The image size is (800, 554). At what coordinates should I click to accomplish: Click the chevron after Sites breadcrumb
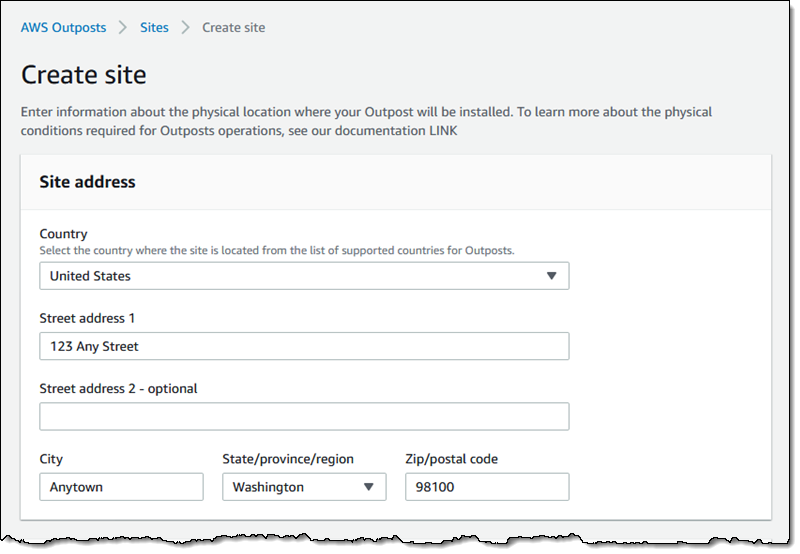(185, 28)
